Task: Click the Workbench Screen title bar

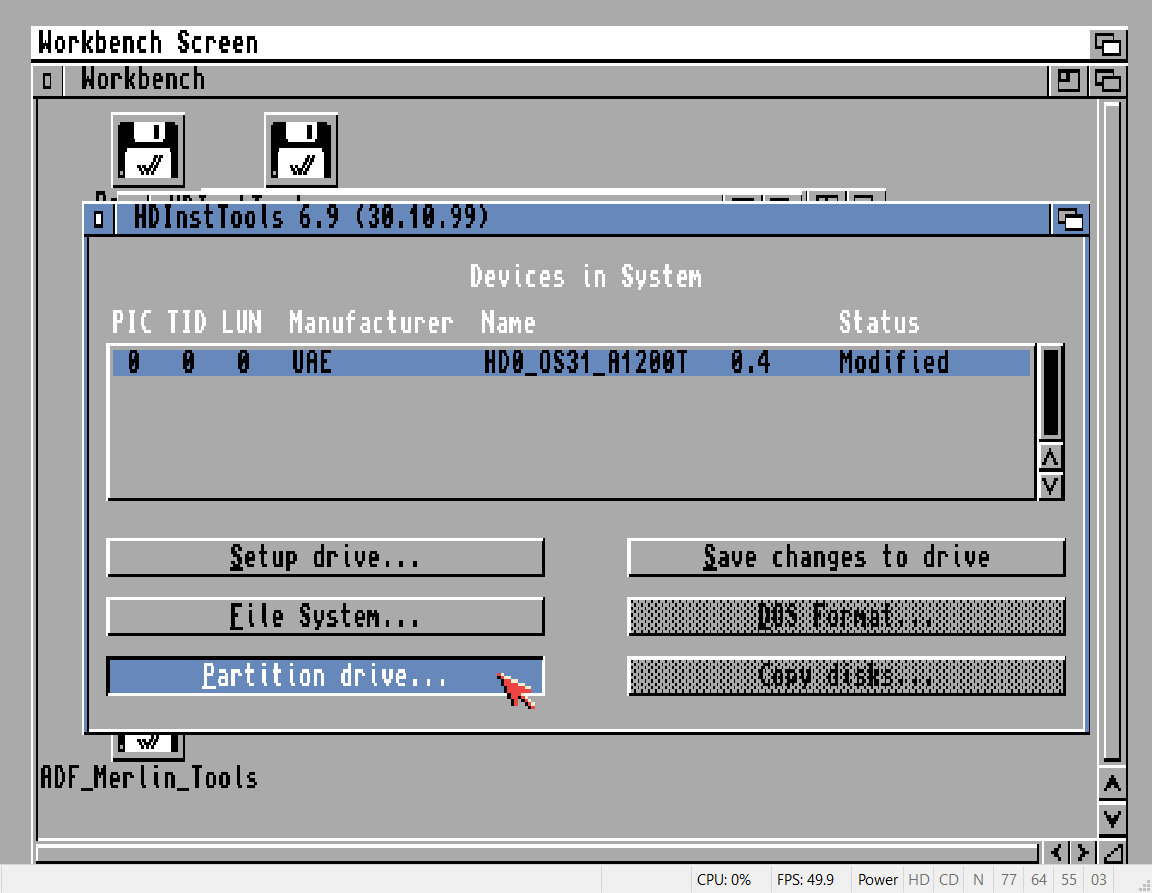Action: (x=562, y=43)
